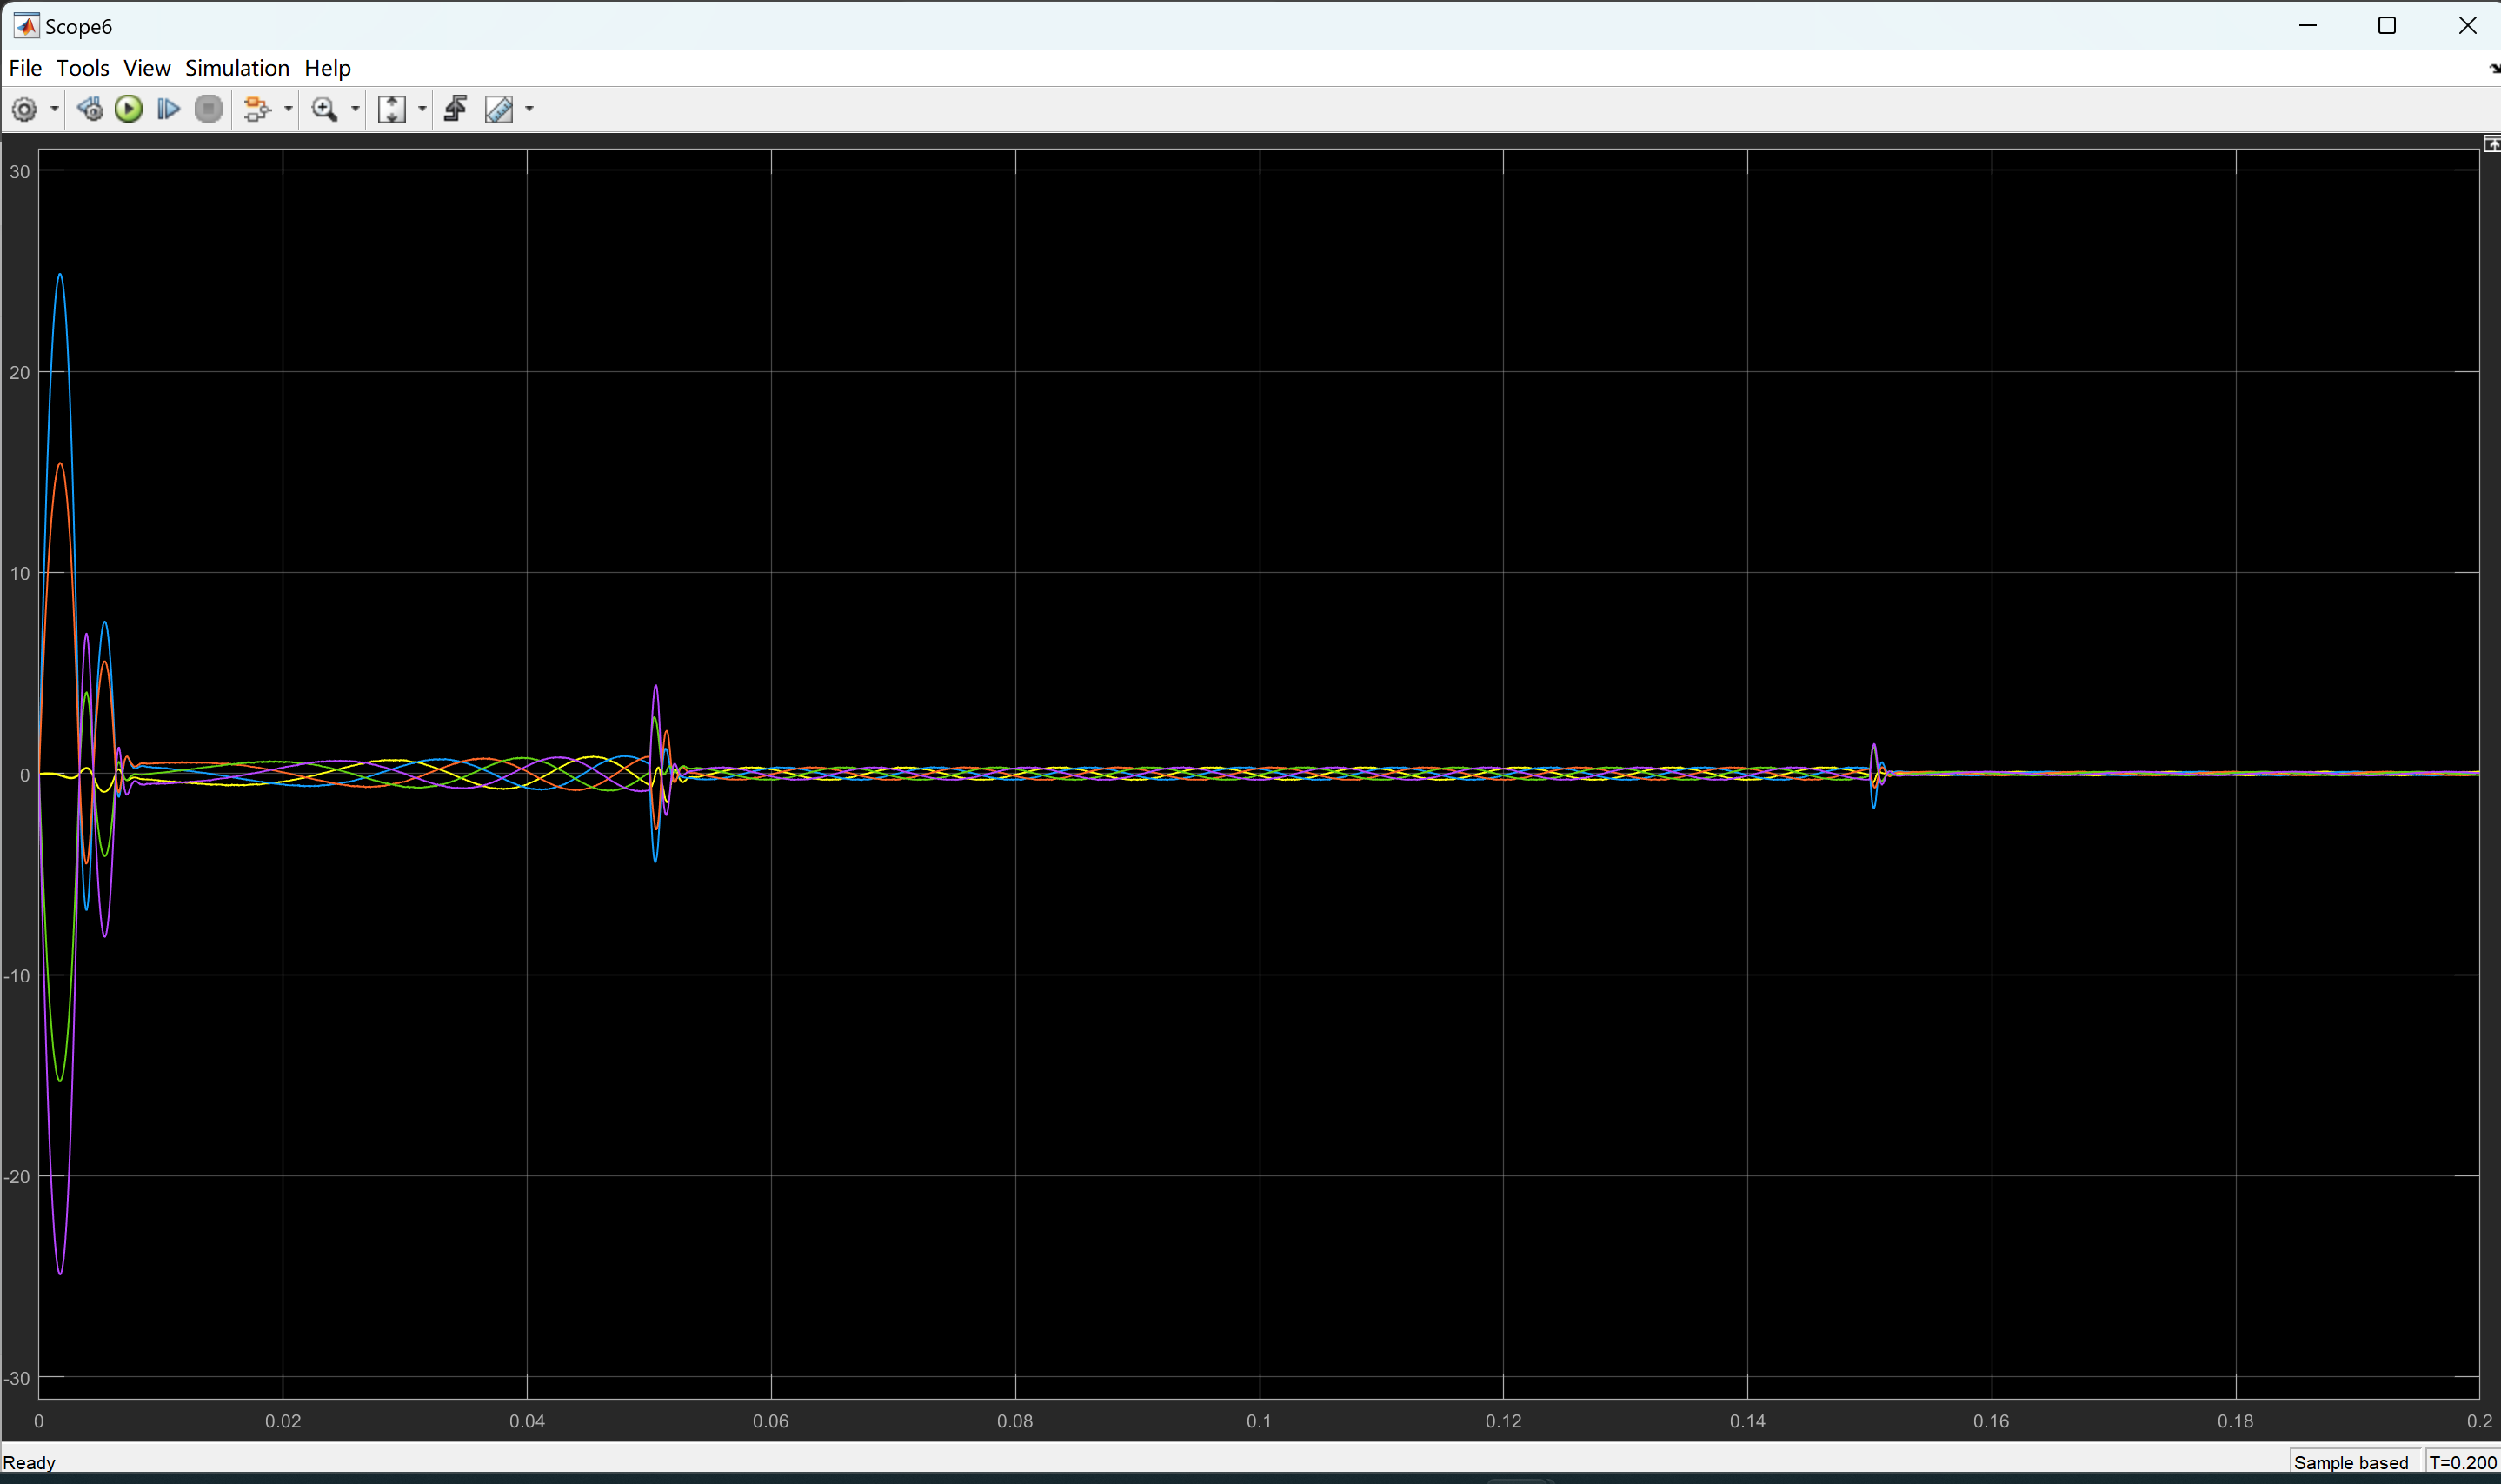Open the Cursor Measurements ruler icon
Viewport: 2501px width, 1484px height.
pos(499,109)
